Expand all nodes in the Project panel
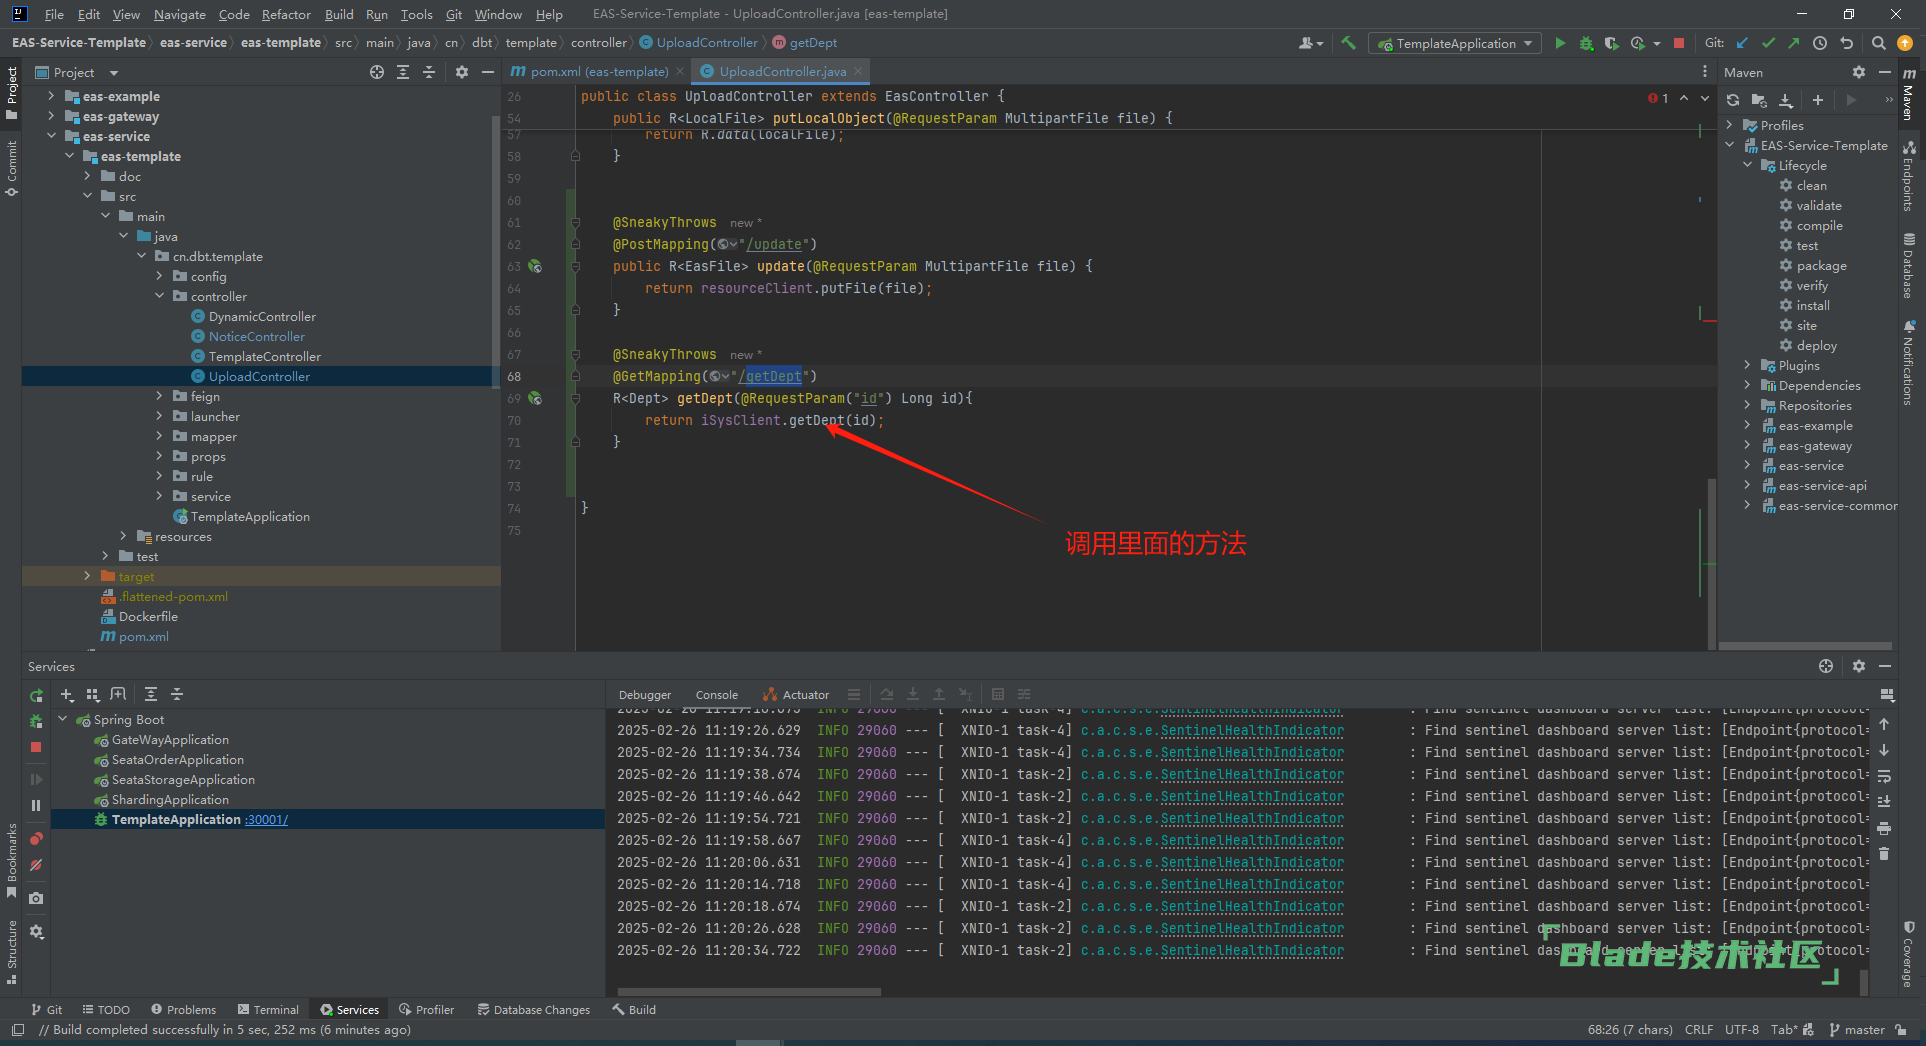The width and height of the screenshot is (1926, 1046). (403, 72)
